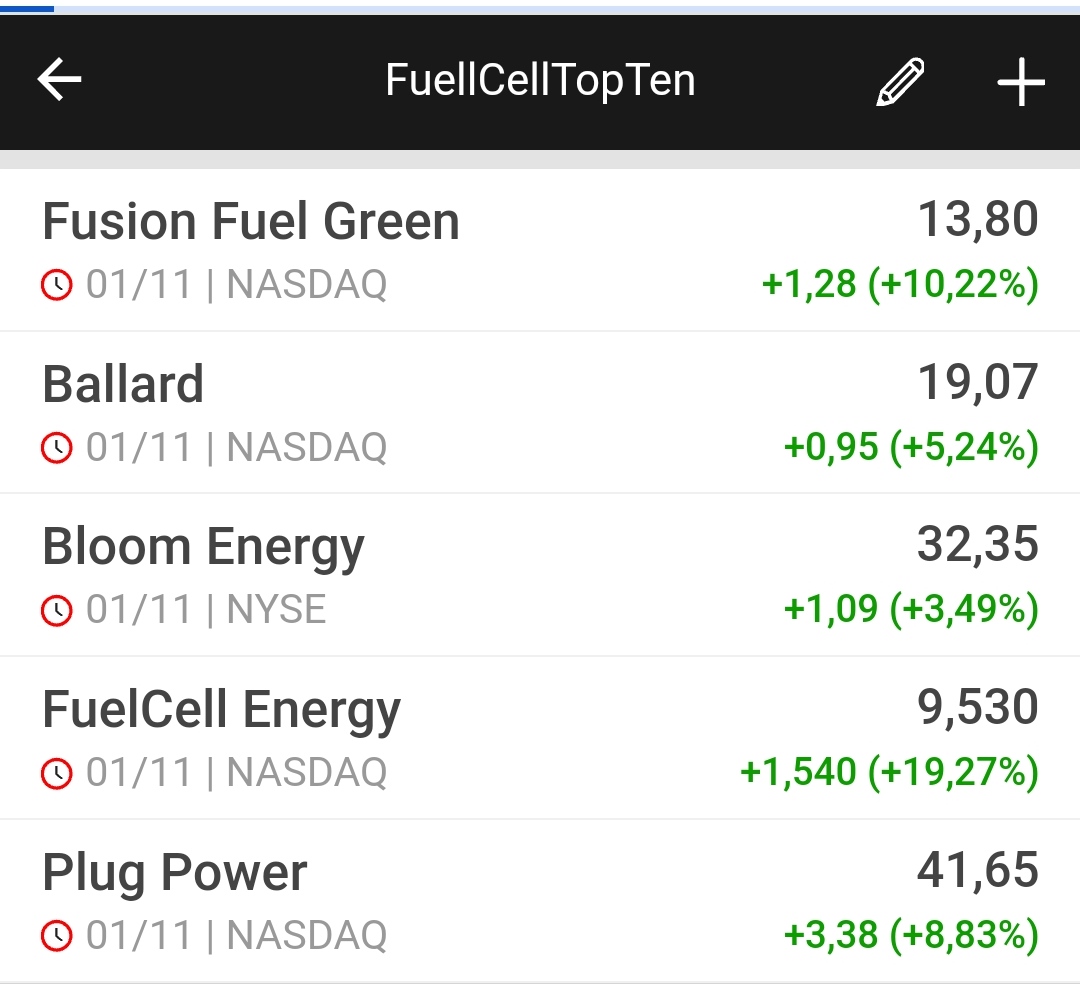Open the Fusion Fuel Green stock entry

coord(251,221)
